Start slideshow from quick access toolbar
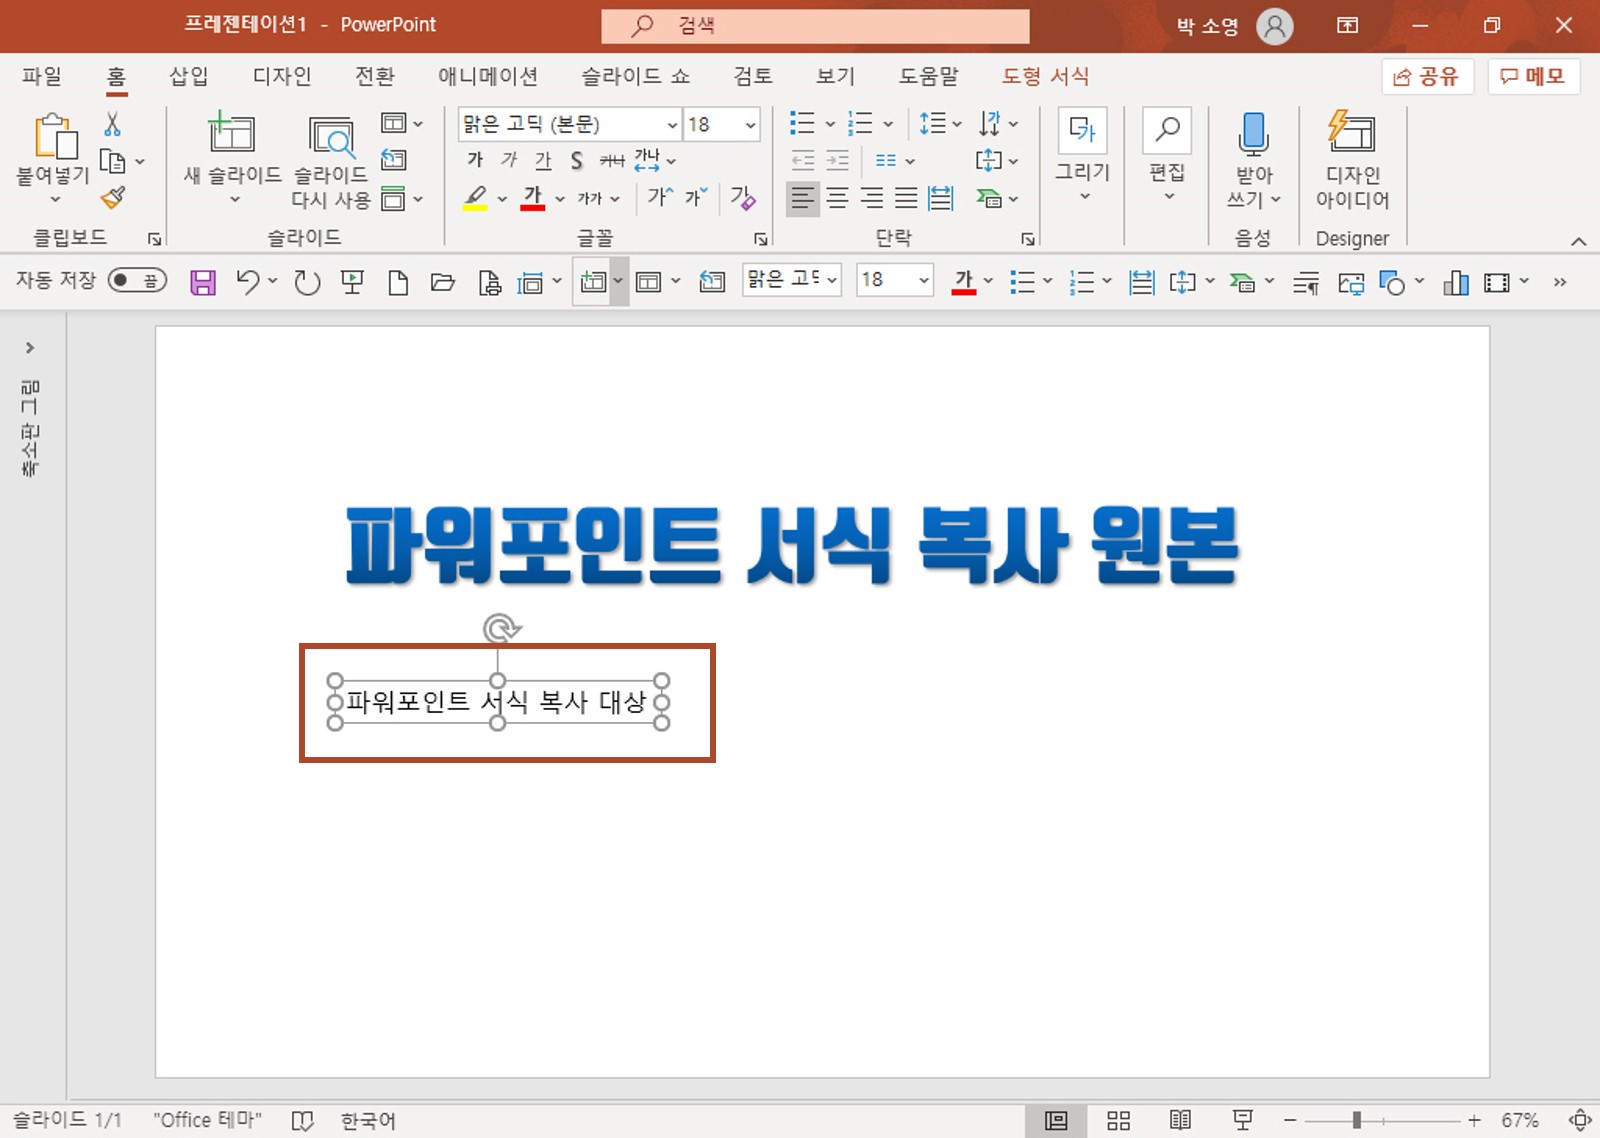Image resolution: width=1600 pixels, height=1138 pixels. click(x=352, y=283)
